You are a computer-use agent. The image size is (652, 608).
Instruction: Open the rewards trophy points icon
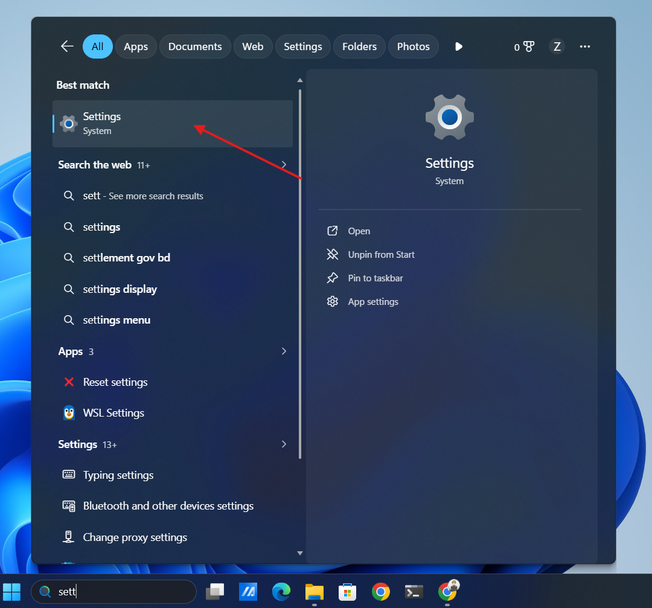(524, 47)
